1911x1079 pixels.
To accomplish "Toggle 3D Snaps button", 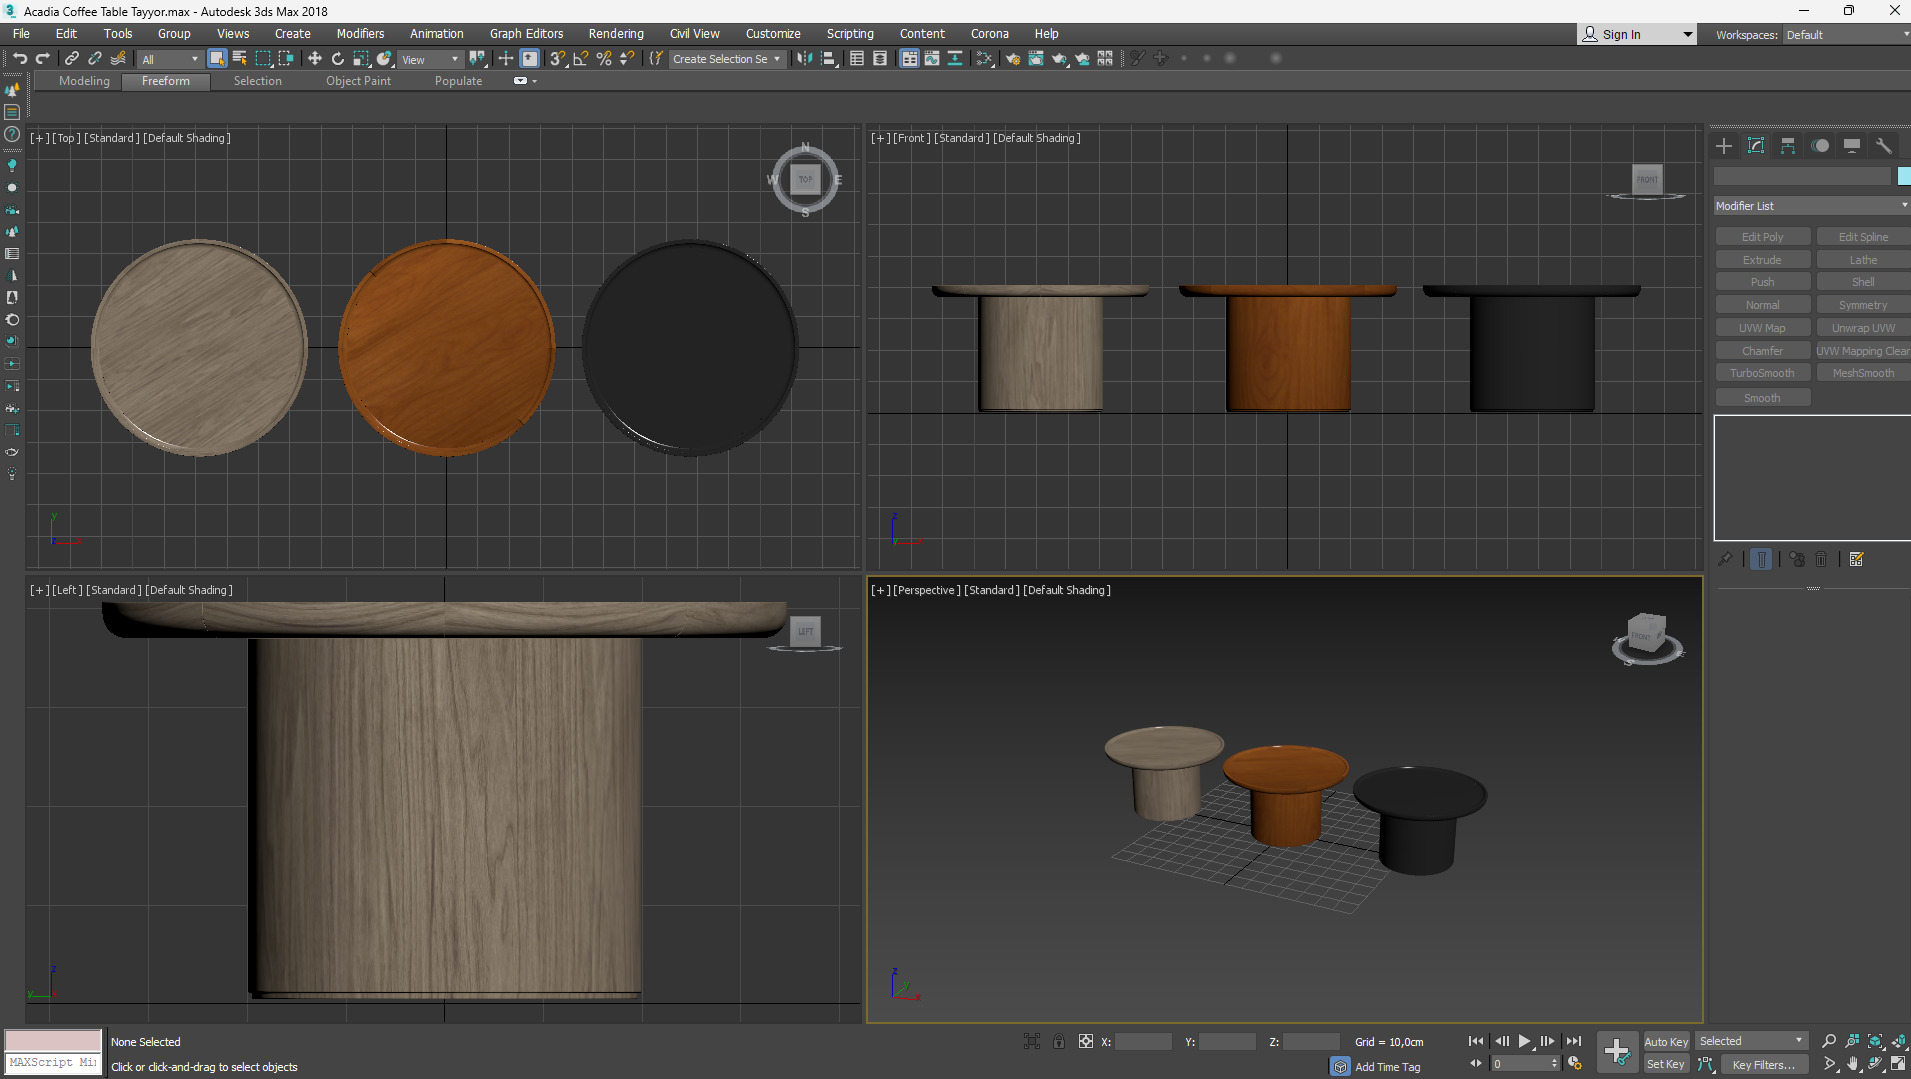I will pyautogui.click(x=558, y=59).
